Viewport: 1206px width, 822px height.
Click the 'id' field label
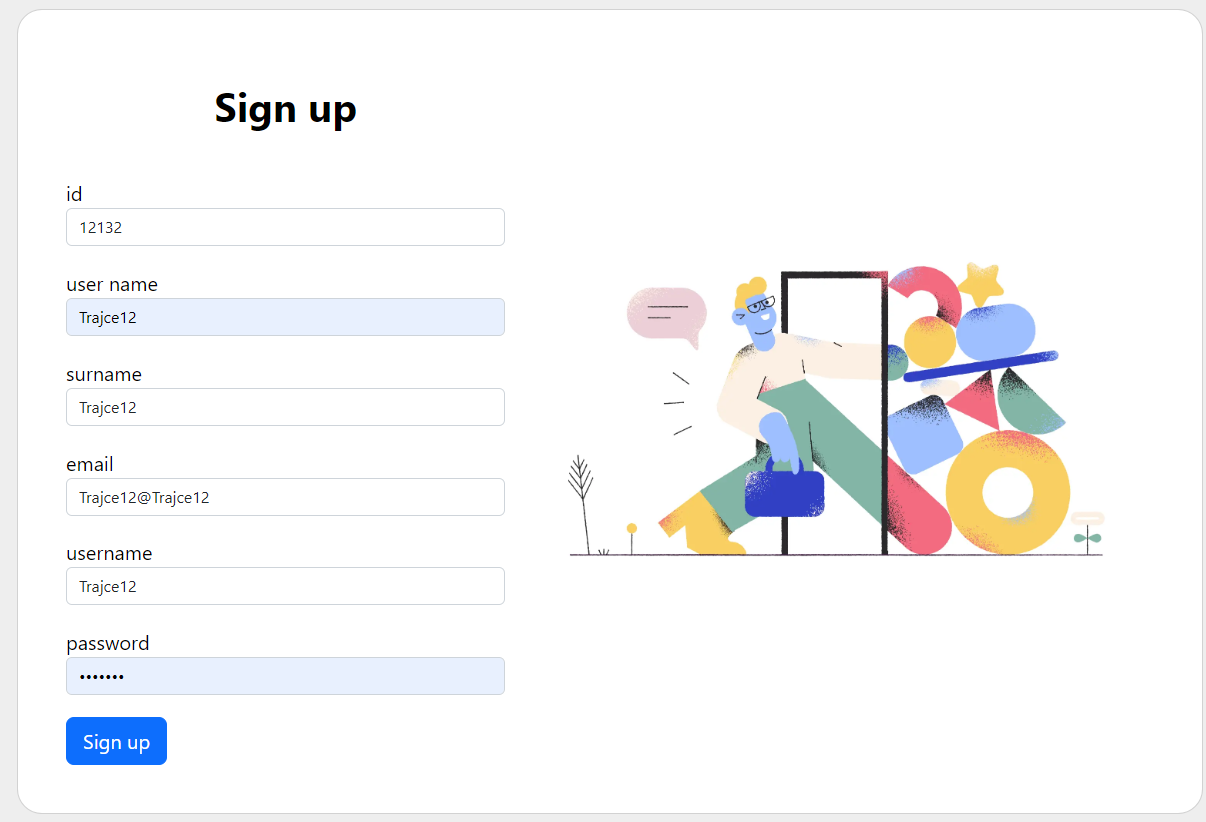click(74, 194)
